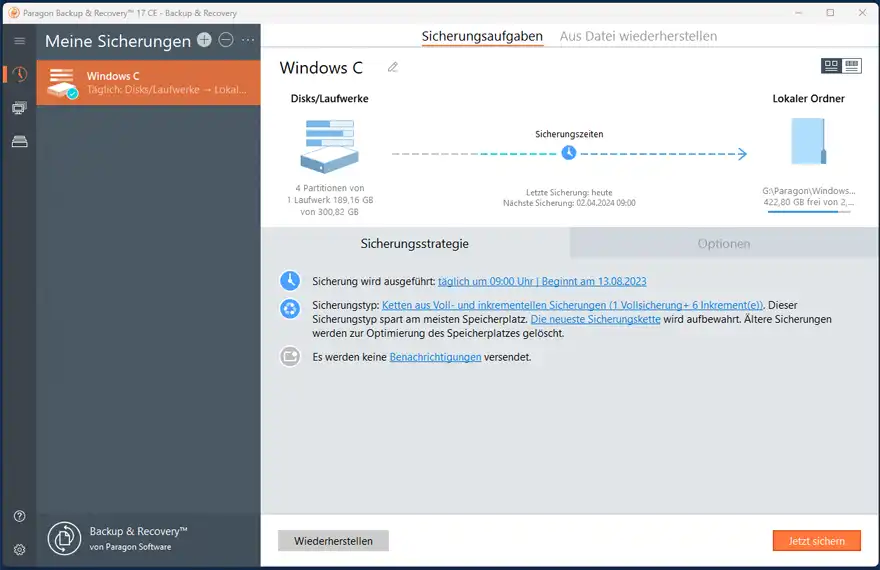Click the Lokaler Ordner destination icon

tap(809, 141)
